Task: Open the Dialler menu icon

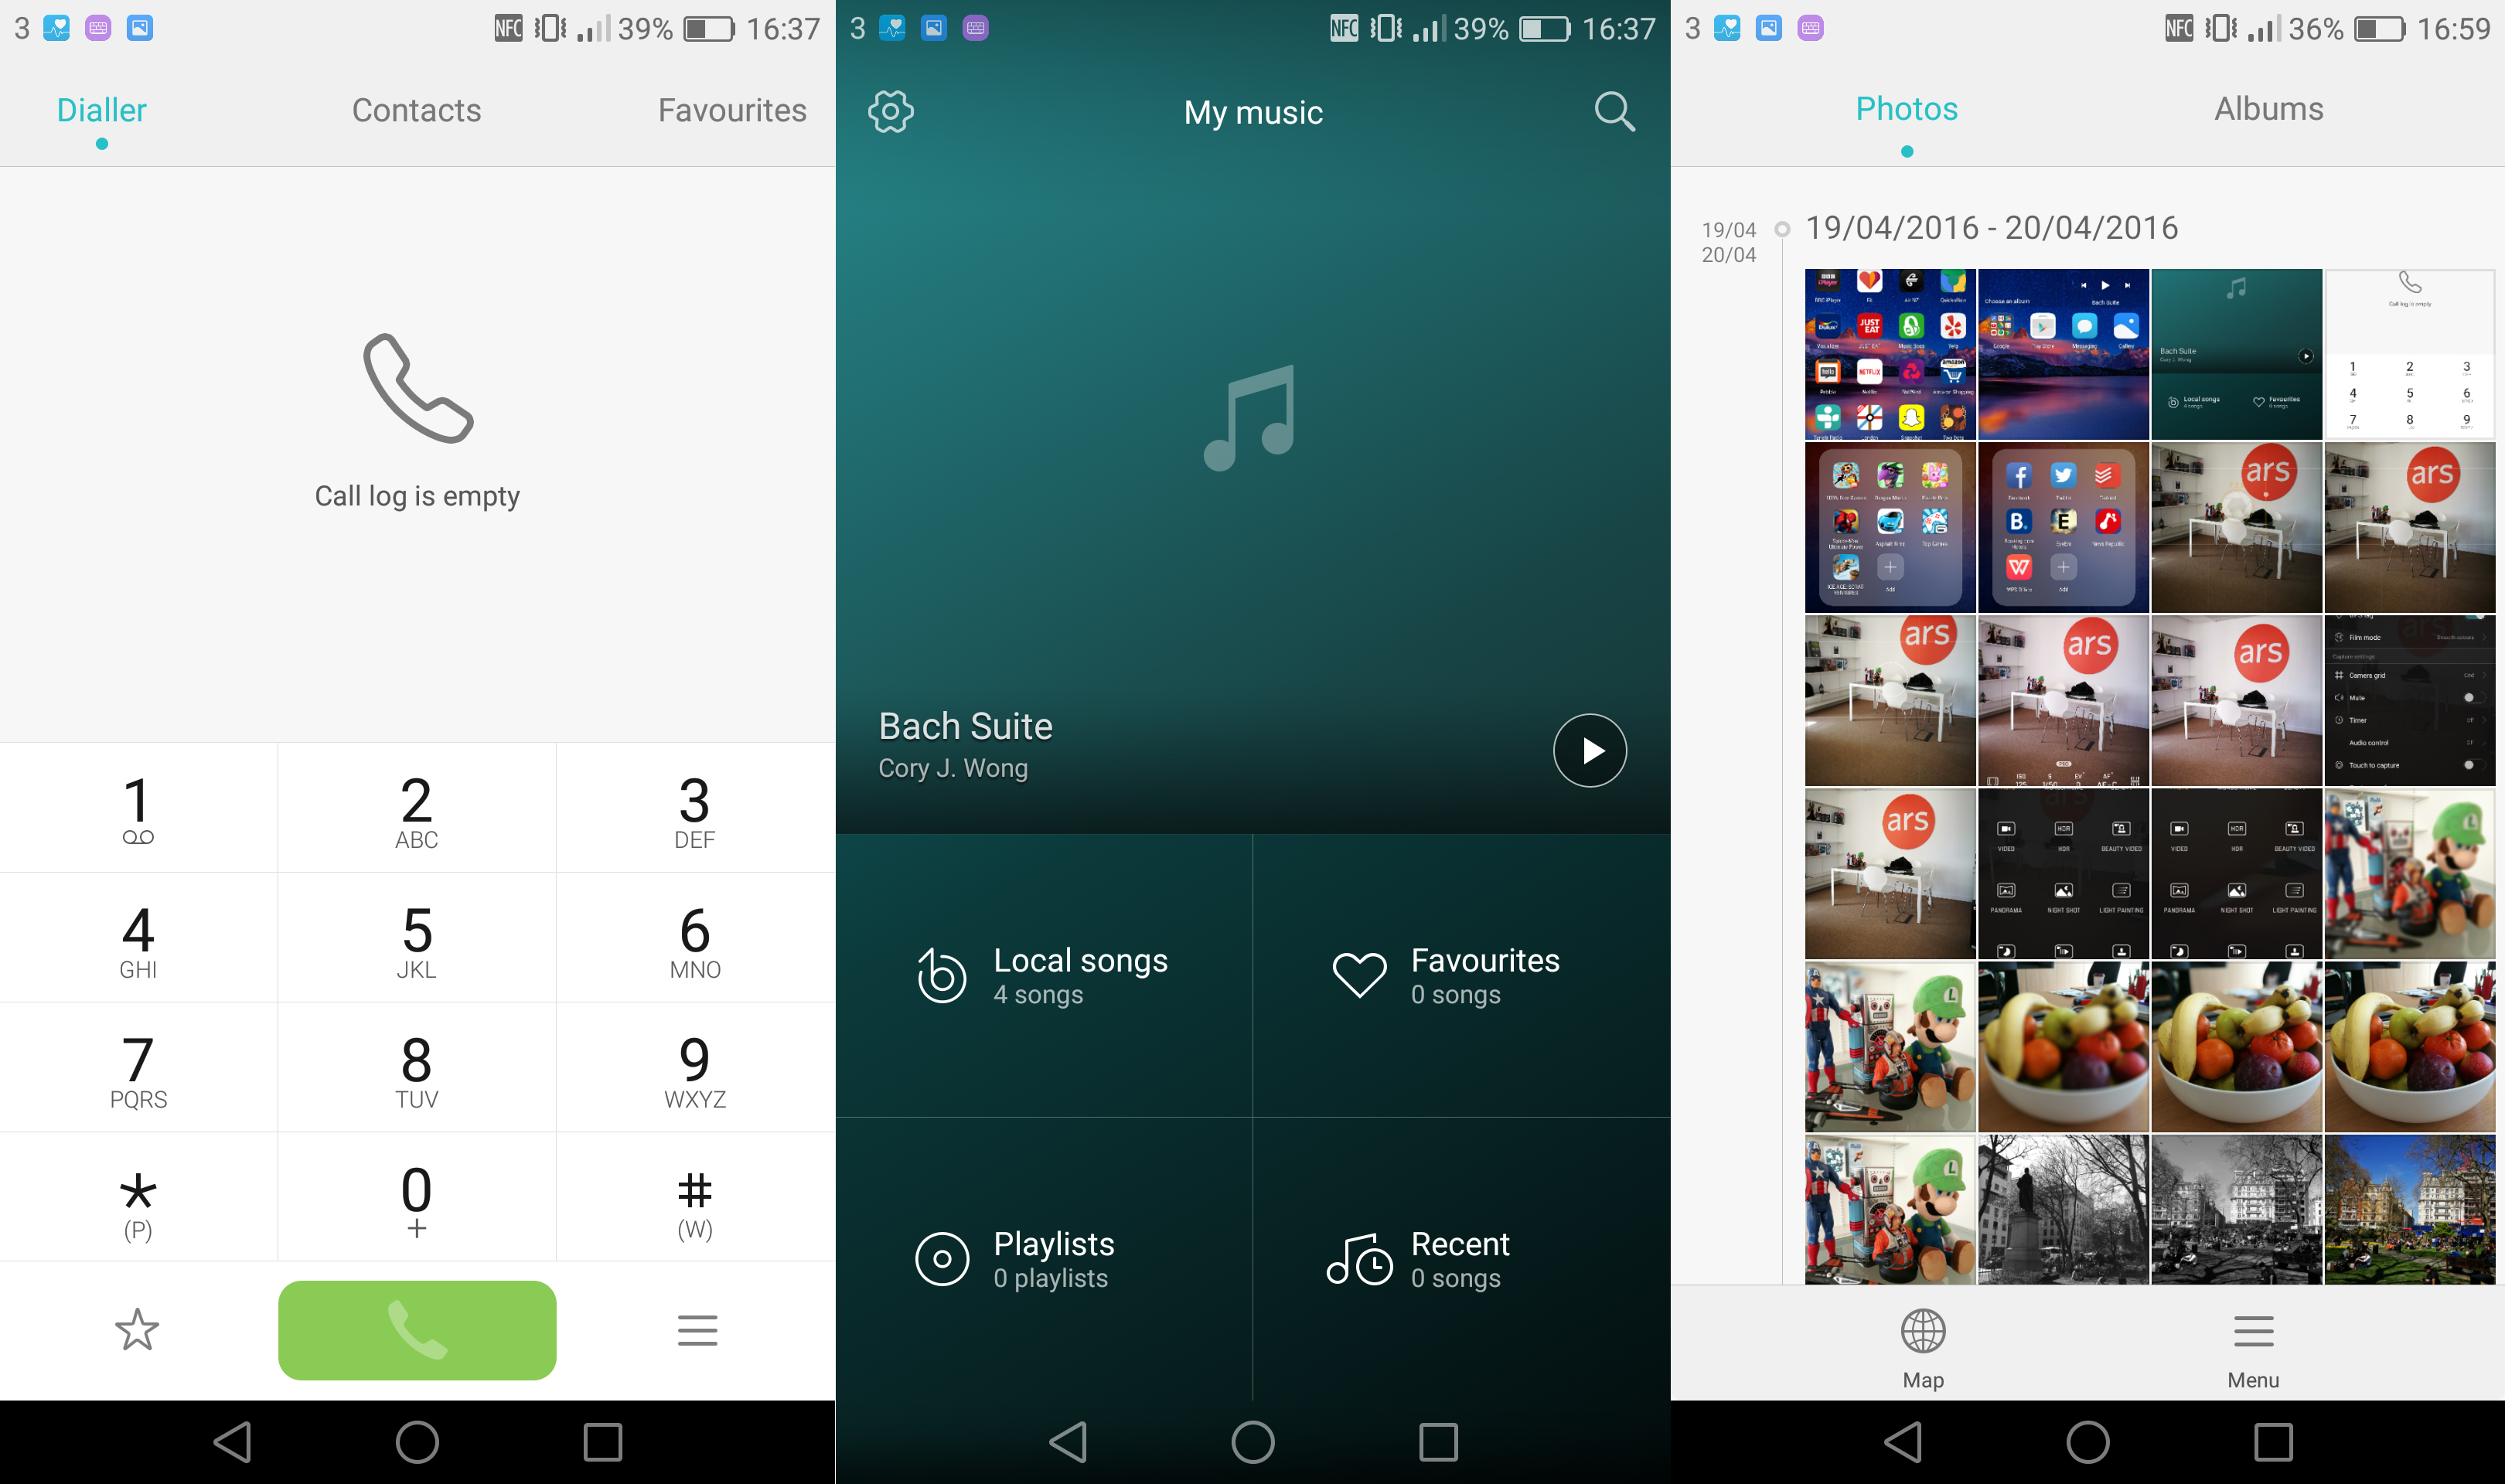Action: 696,1330
